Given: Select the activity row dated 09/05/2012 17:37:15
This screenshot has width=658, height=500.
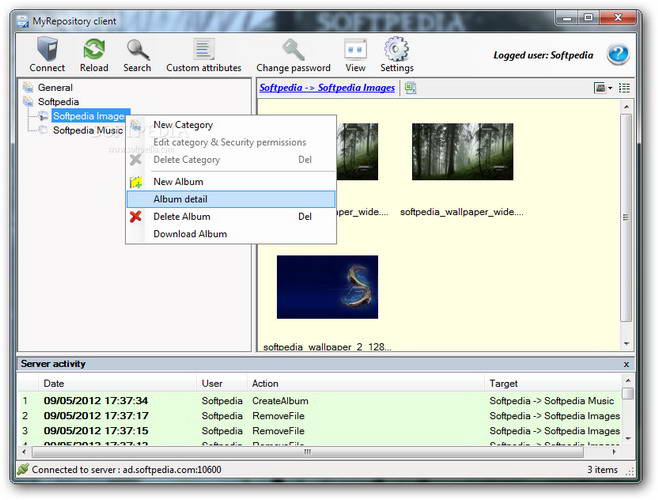Looking at the screenshot, I should point(320,431).
